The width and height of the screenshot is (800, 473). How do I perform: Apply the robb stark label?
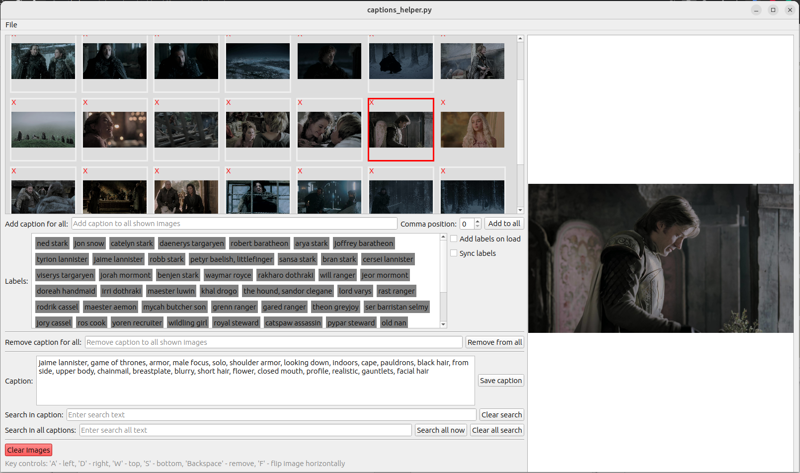[166, 259]
